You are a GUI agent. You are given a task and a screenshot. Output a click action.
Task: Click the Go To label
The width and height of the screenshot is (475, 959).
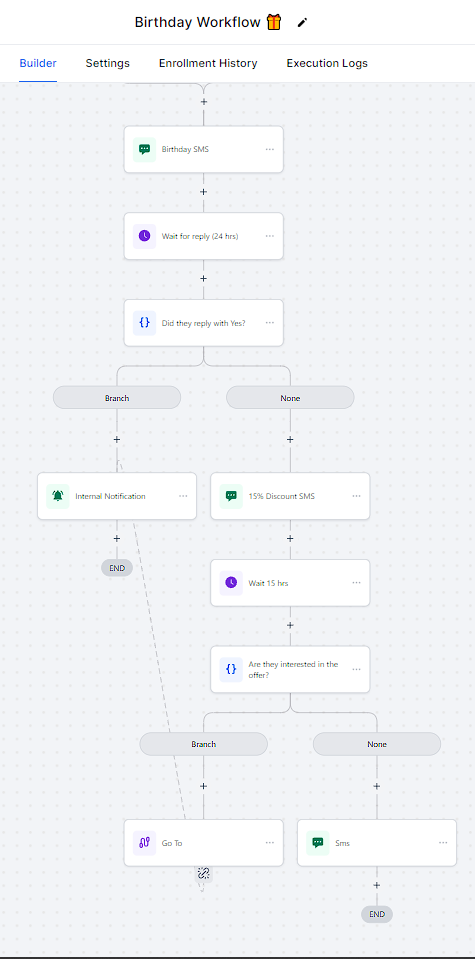click(172, 843)
